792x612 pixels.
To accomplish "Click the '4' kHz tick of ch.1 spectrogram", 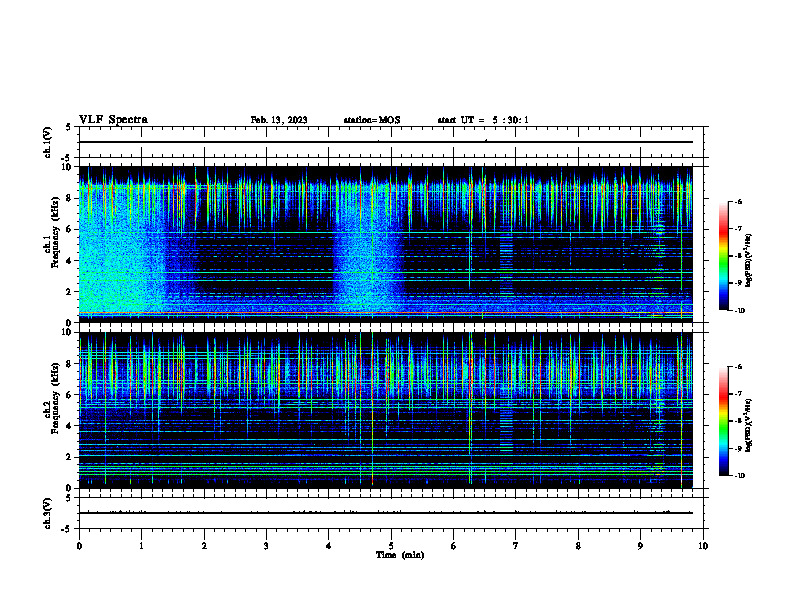I will [70, 261].
